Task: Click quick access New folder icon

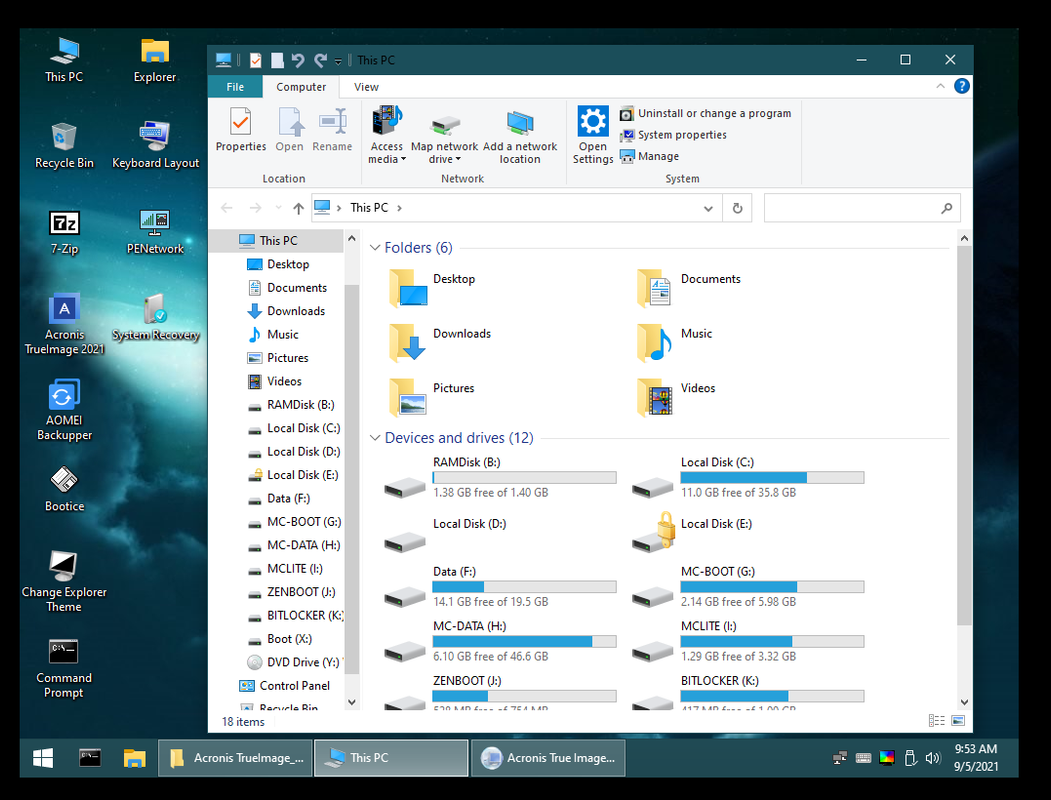Action: pyautogui.click(x=277, y=60)
